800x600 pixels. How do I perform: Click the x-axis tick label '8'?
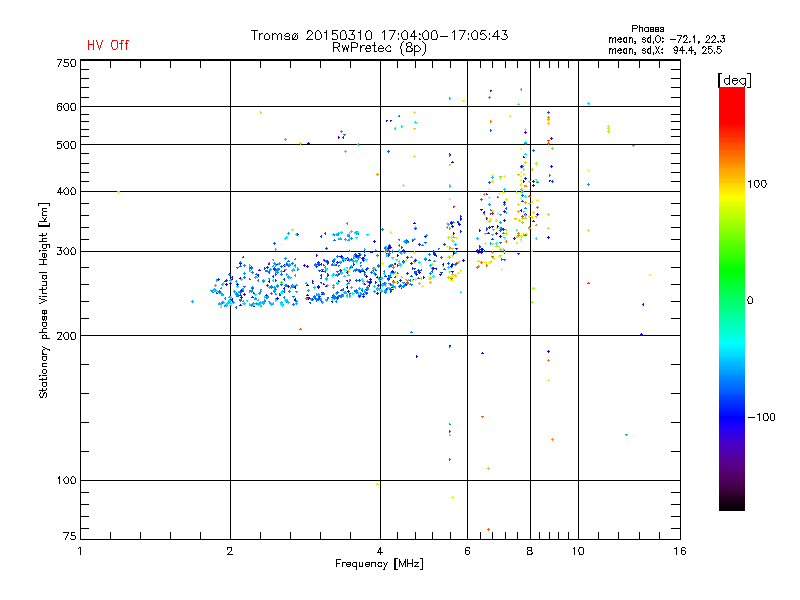(x=530, y=551)
